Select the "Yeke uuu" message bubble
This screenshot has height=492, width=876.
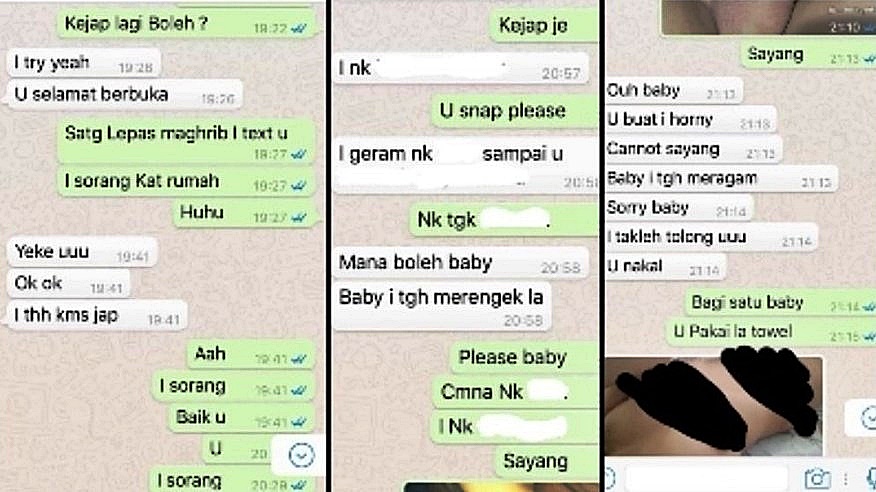pos(82,252)
